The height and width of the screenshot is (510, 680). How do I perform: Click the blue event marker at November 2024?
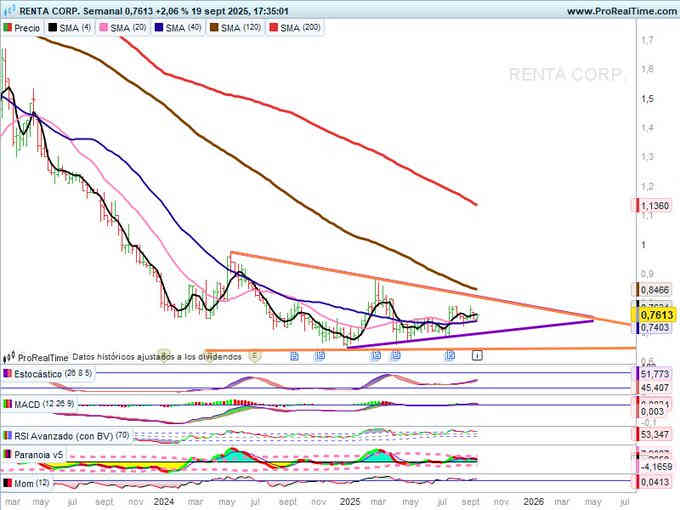pos(320,356)
